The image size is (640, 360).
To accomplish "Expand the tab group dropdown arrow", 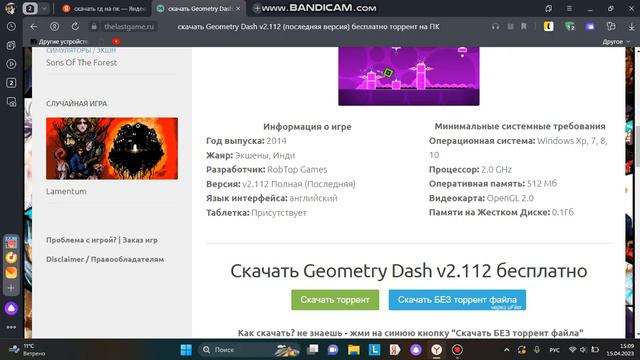I will point(44,8).
